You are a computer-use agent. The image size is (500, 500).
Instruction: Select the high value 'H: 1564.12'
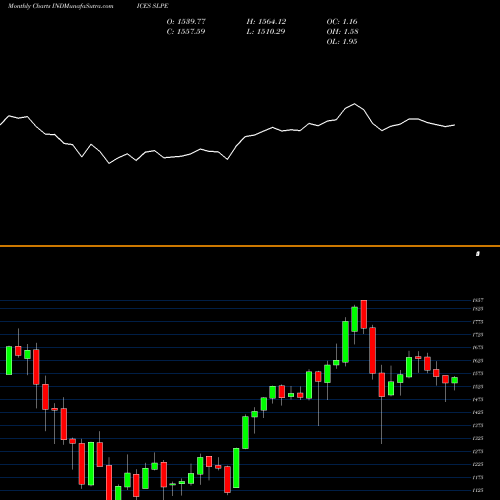(x=266, y=21)
